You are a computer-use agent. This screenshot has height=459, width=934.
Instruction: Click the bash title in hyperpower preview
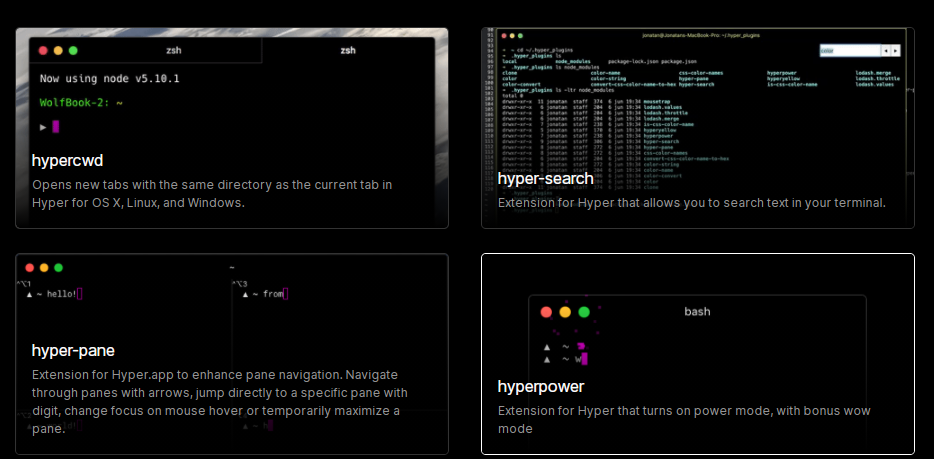tap(697, 312)
